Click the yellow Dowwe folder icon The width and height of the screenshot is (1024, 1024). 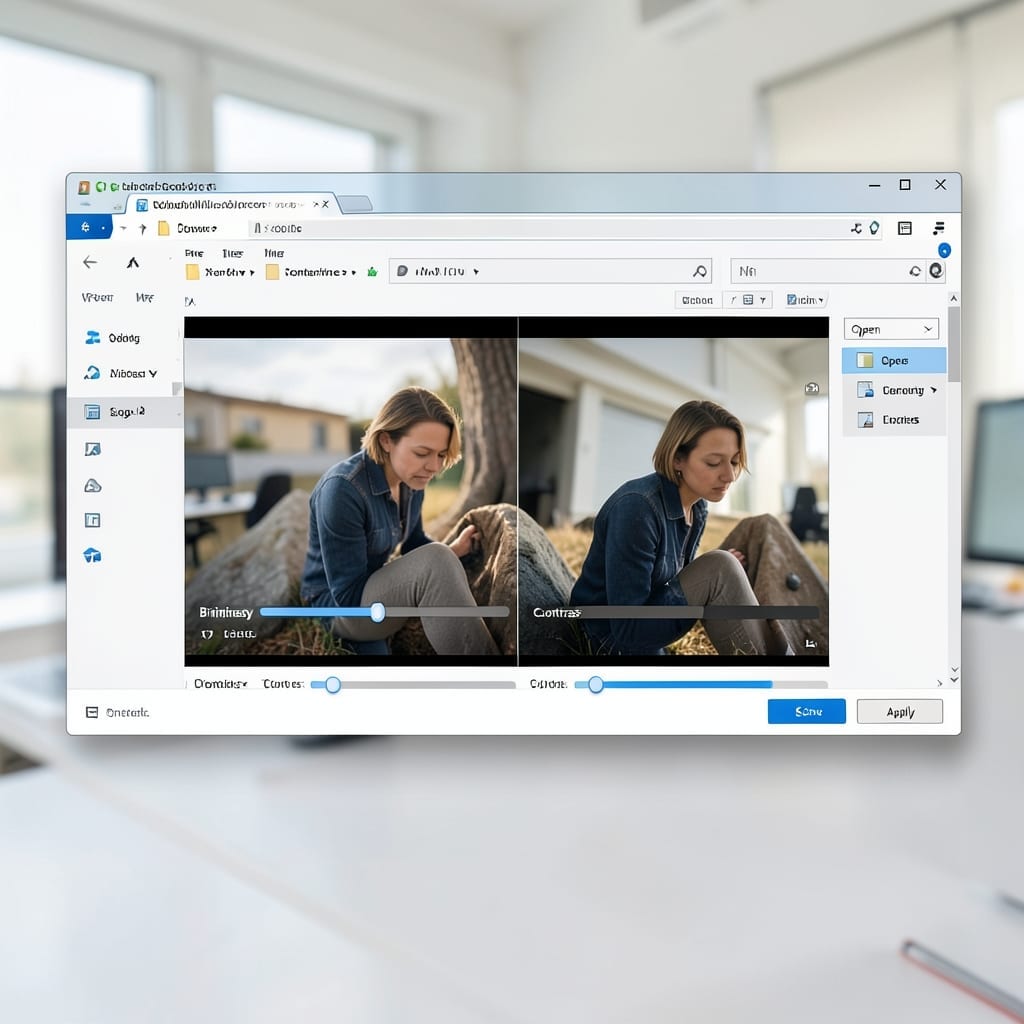(x=164, y=228)
